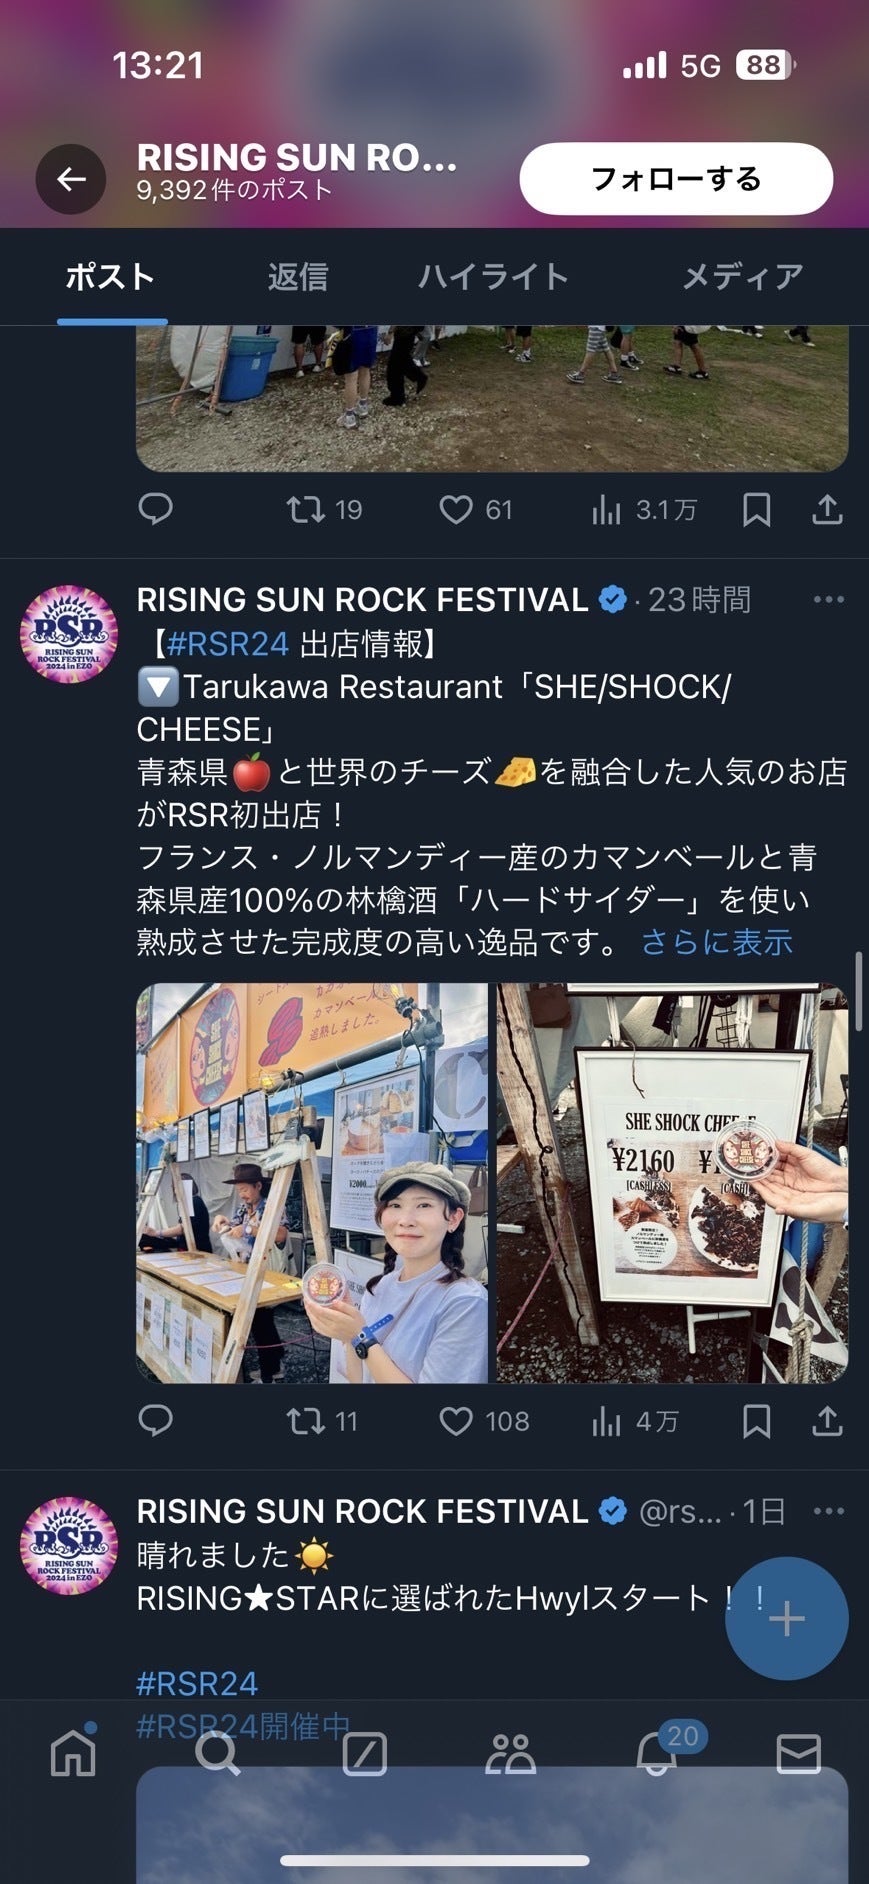Screen dimensions: 869x1884
Task: Open search via magnifier icon
Action: click(x=218, y=1753)
